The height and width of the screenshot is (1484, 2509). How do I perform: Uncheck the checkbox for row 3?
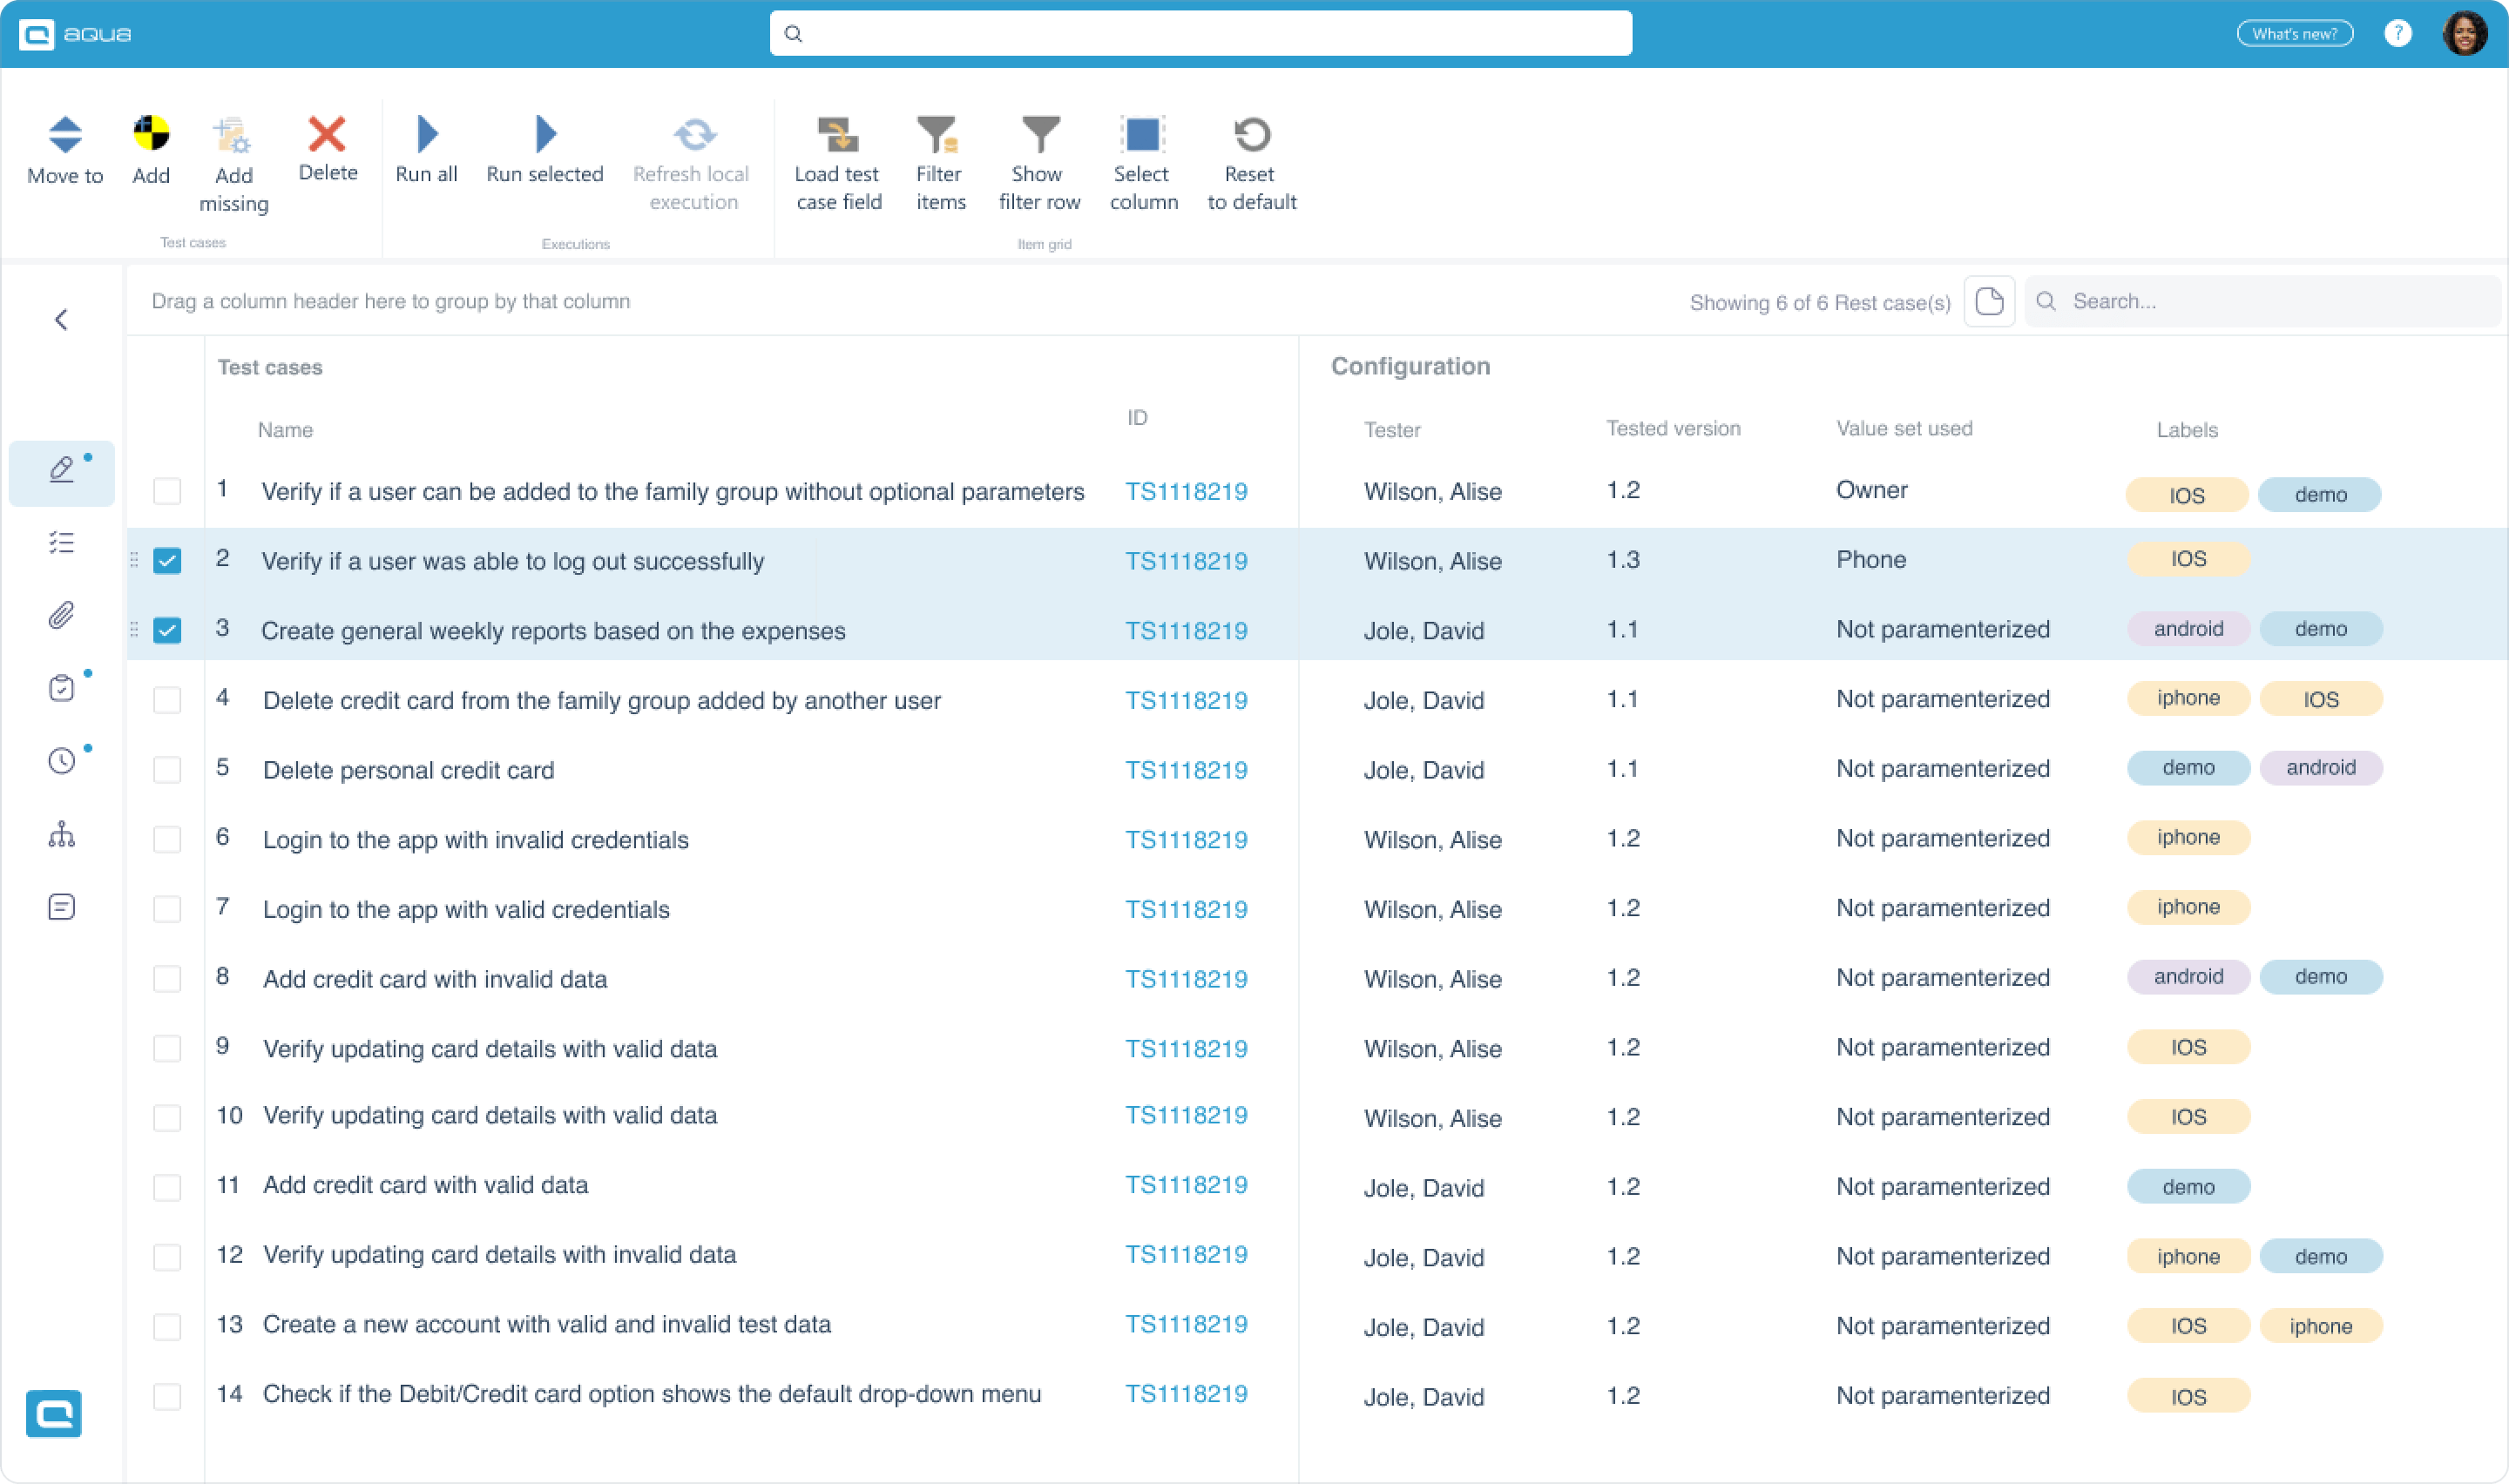tap(167, 631)
